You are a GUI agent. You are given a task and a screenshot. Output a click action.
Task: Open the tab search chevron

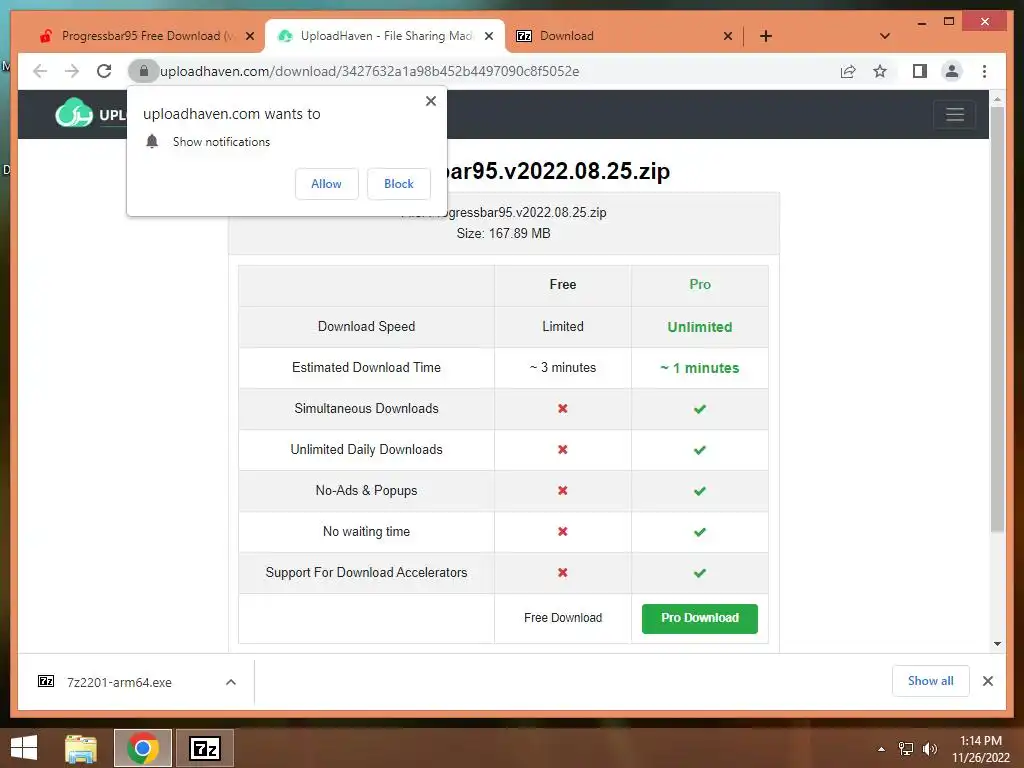[884, 36]
